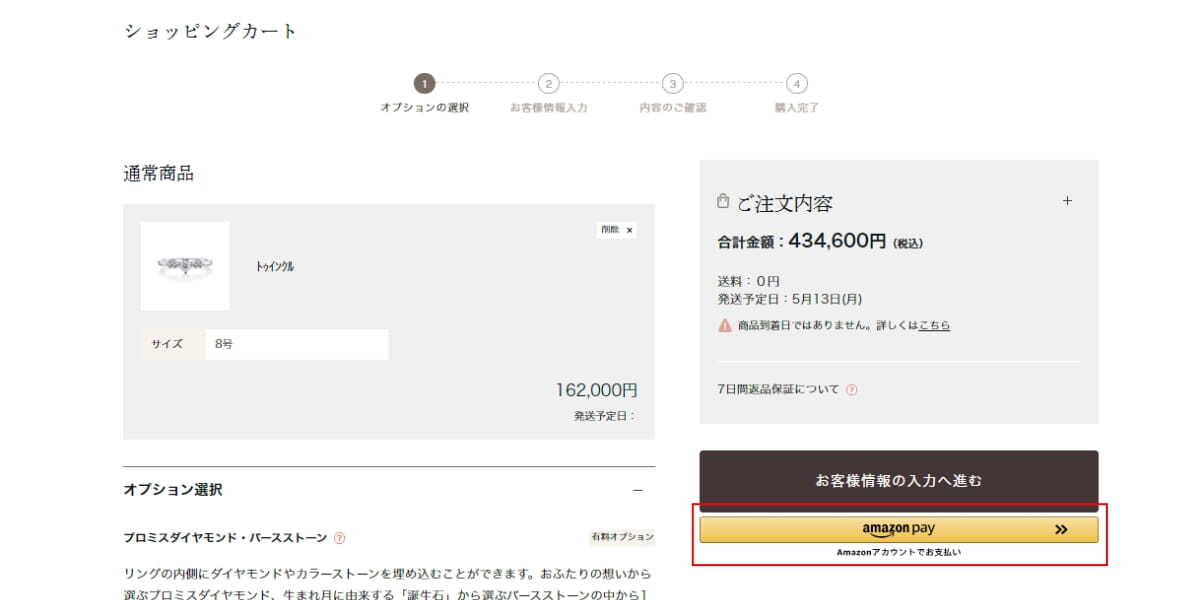The image size is (1200, 600).
Task: Go to the お客様情報入力 step label
Action: (548, 108)
